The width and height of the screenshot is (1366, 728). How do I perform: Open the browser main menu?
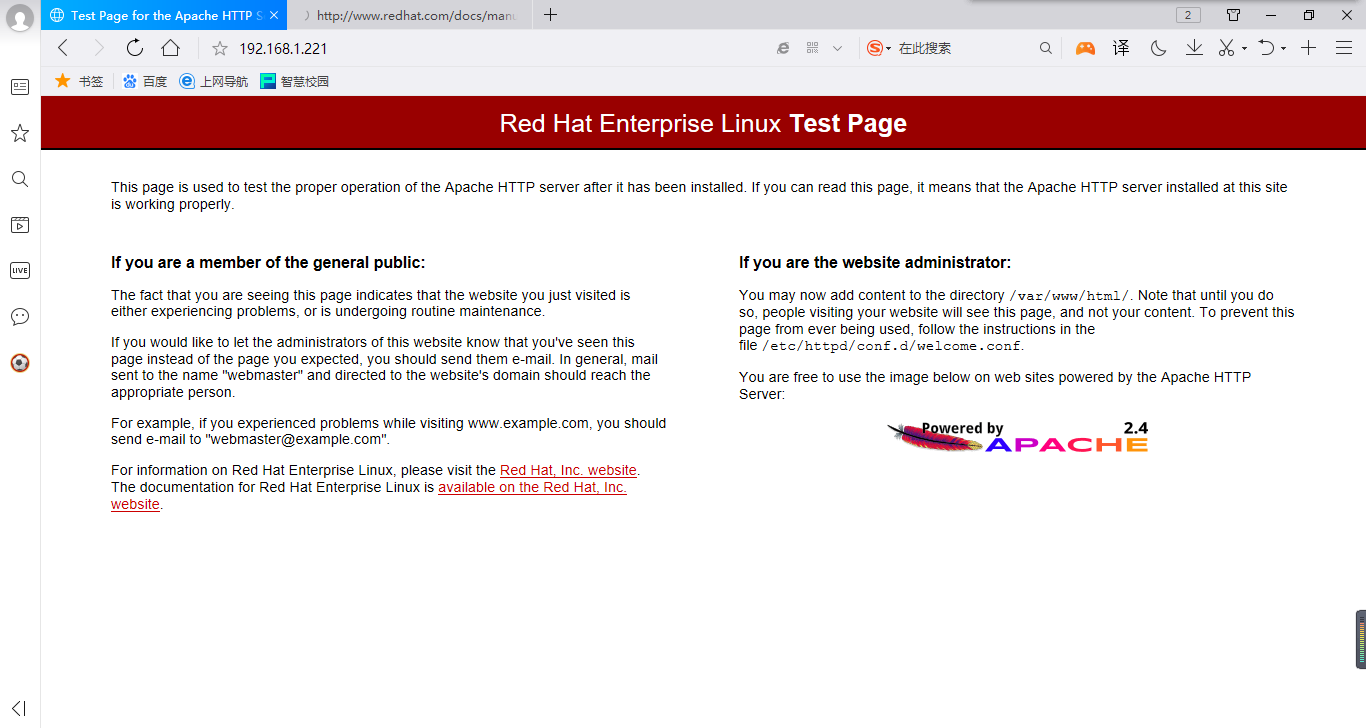pos(1344,48)
